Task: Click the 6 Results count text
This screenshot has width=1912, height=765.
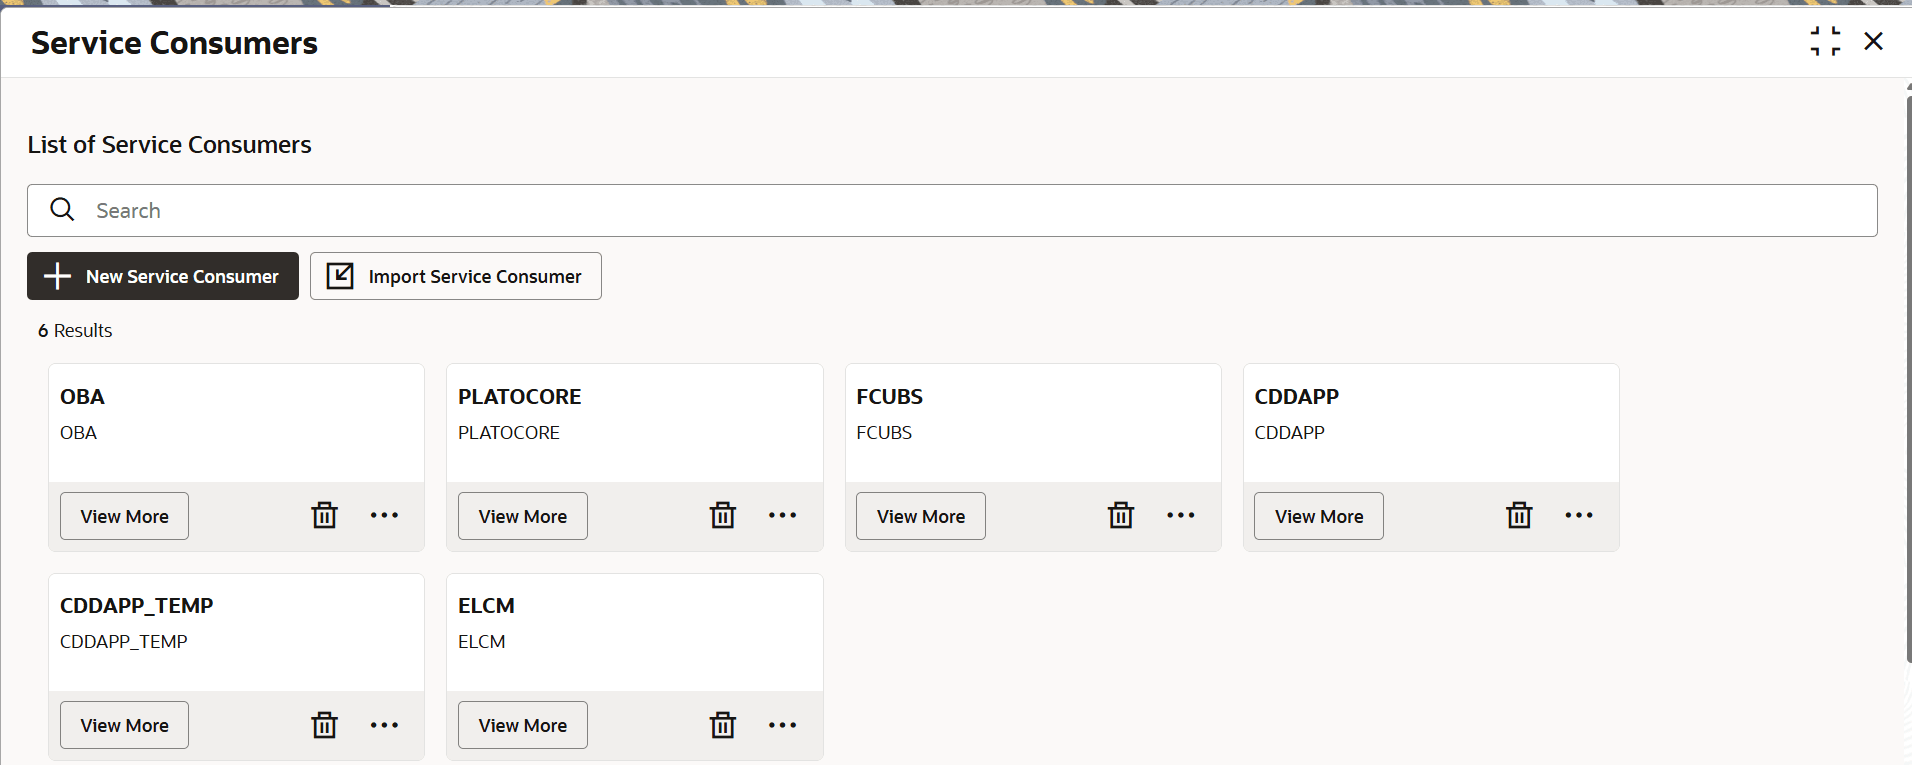Action: pyautogui.click(x=75, y=330)
